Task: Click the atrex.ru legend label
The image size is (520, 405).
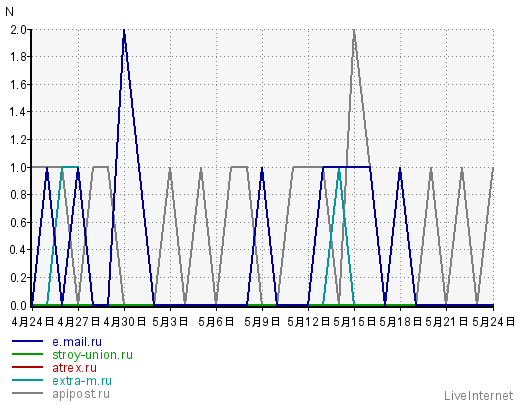Action: [x=74, y=368]
